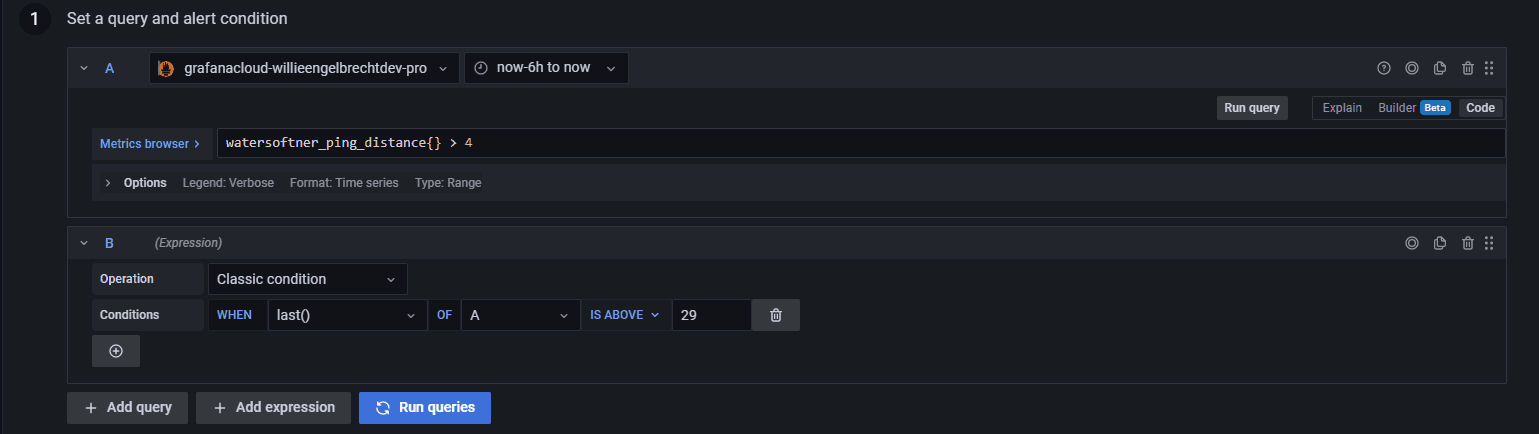Open the now-6h to now time range
1539x434 pixels.
coord(546,68)
